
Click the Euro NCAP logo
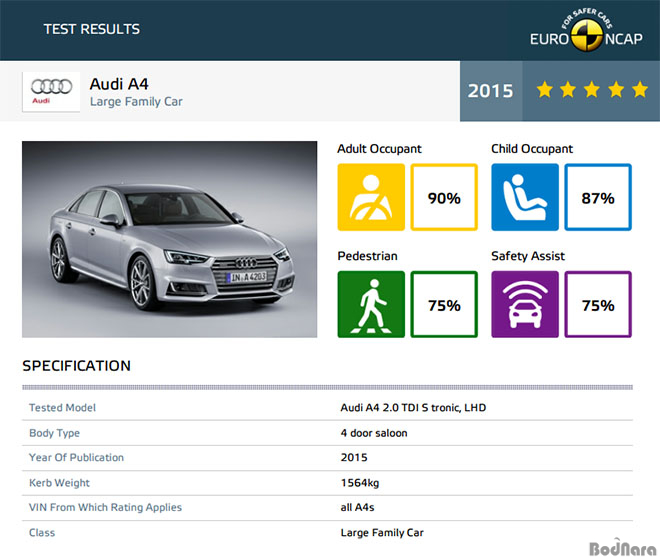(586, 30)
